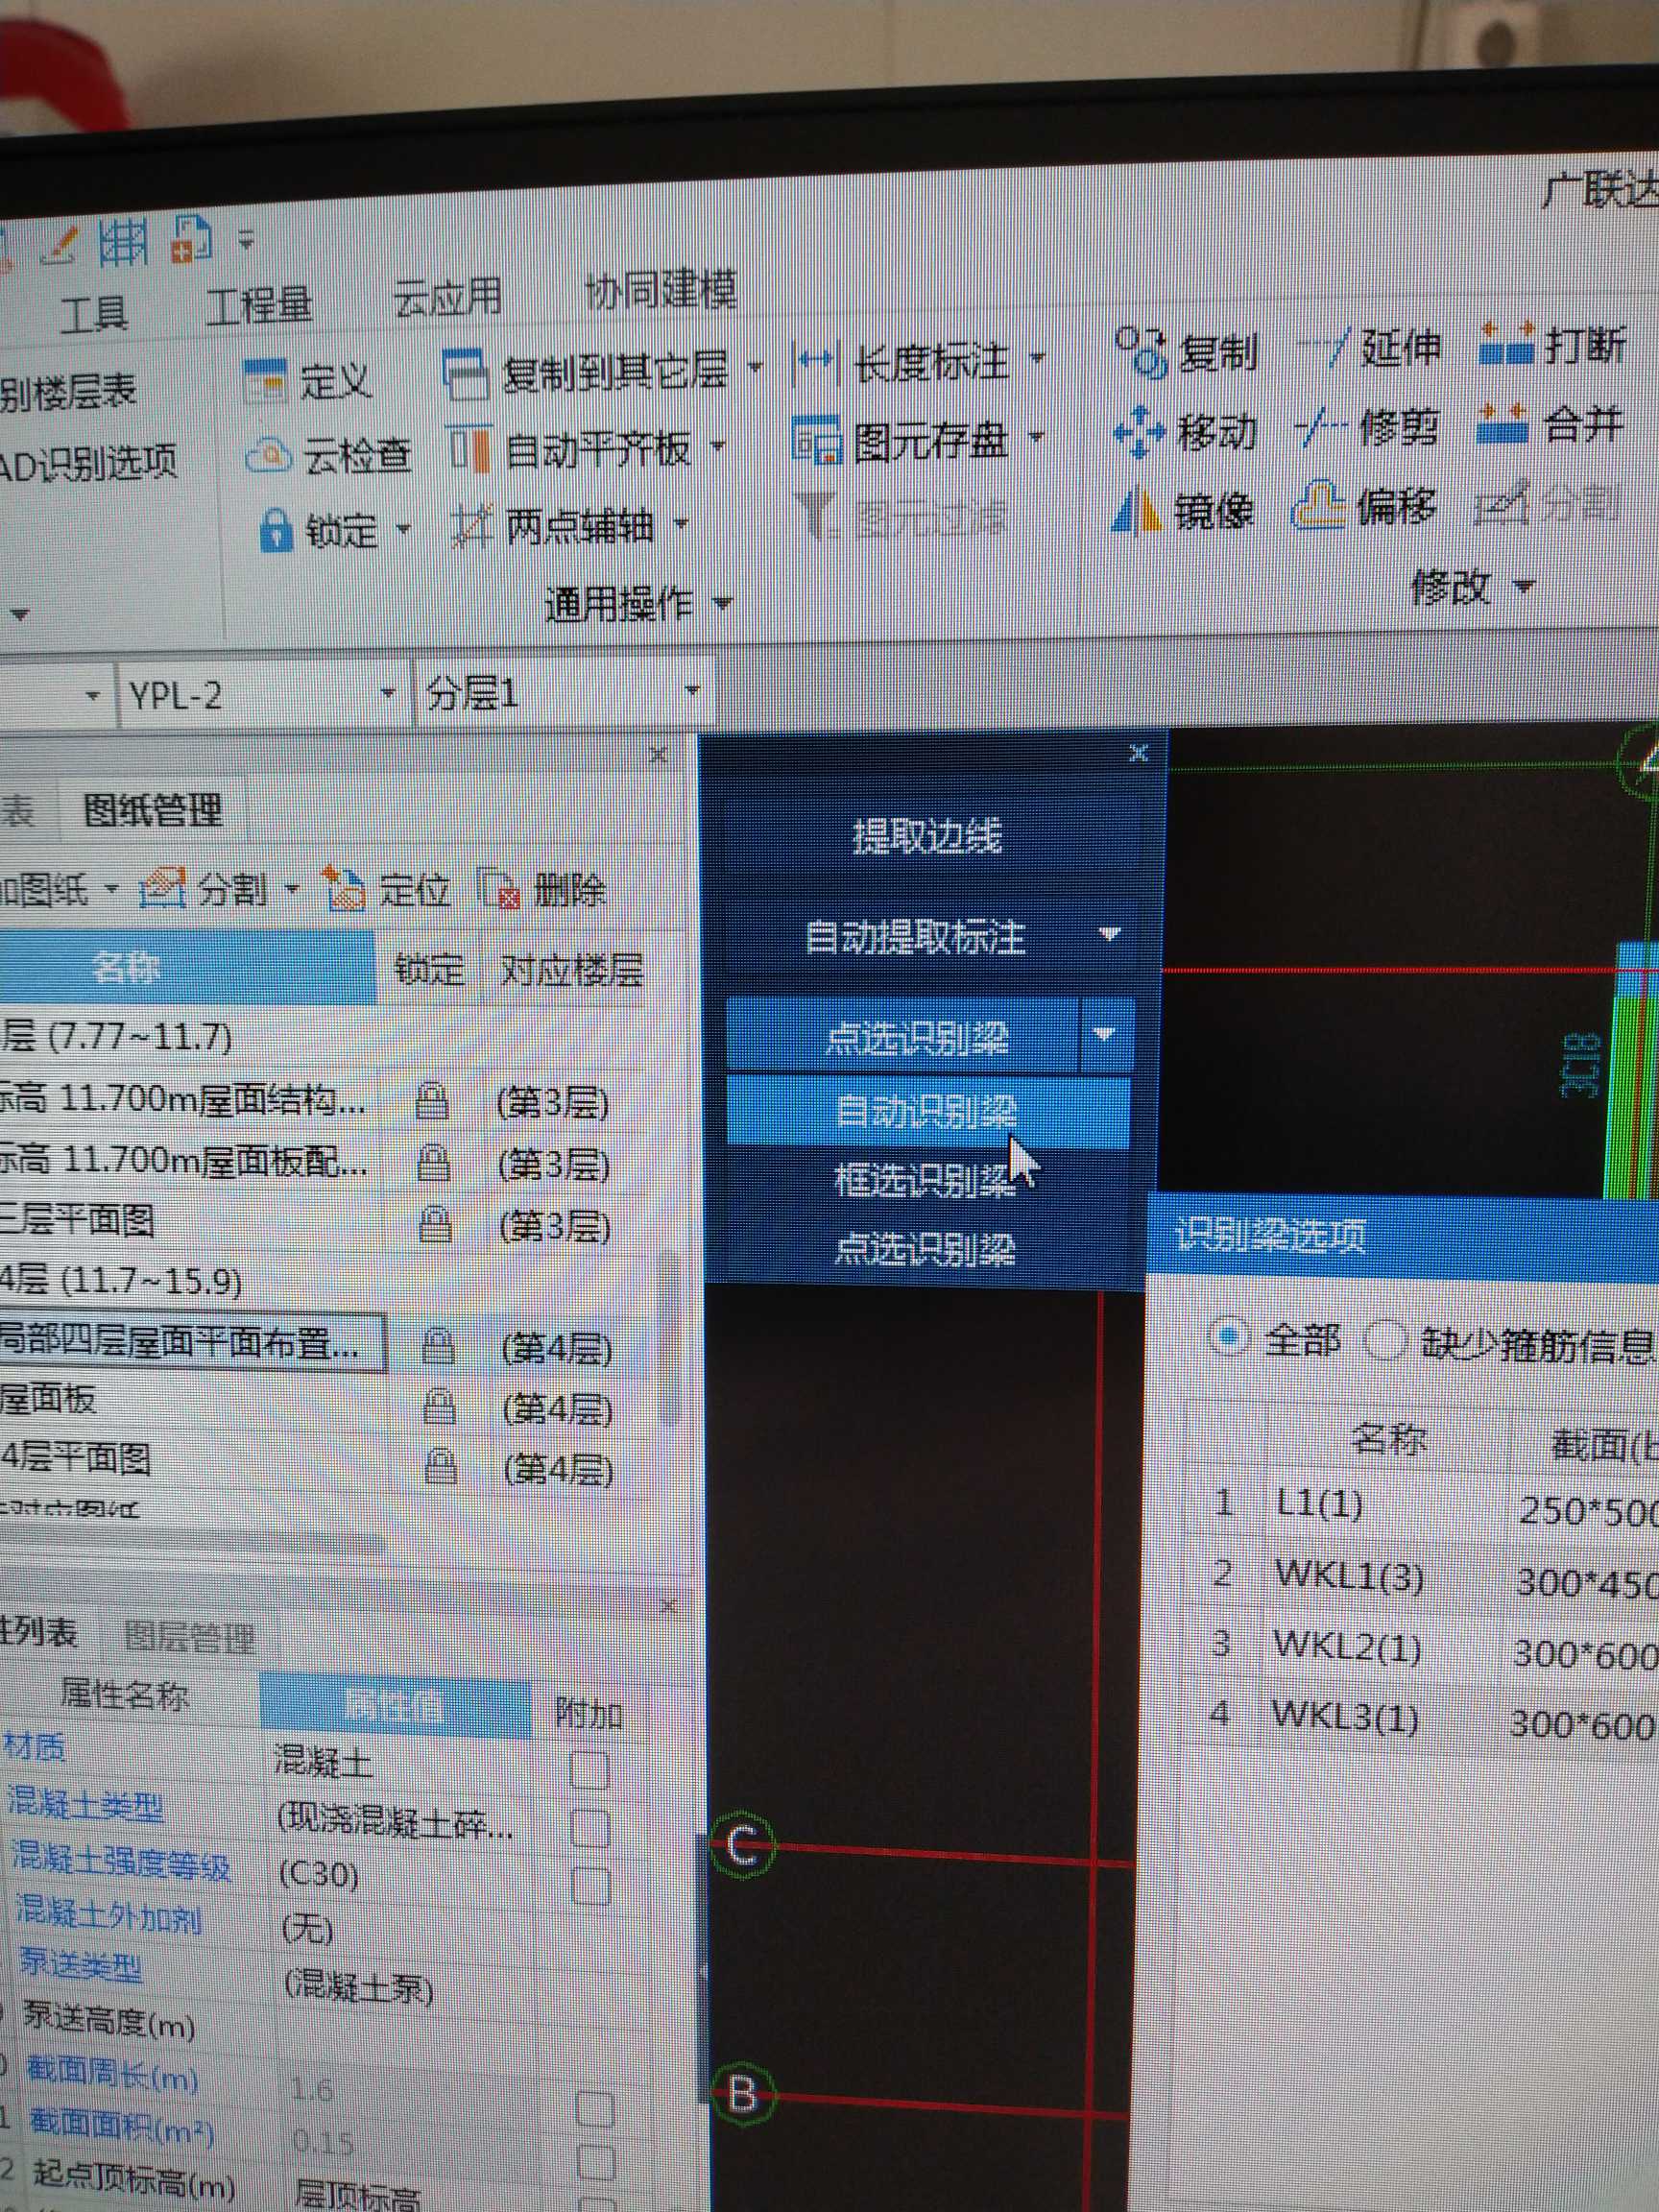Open the YPL-2 component dropdown
The image size is (1659, 2212).
click(389, 693)
